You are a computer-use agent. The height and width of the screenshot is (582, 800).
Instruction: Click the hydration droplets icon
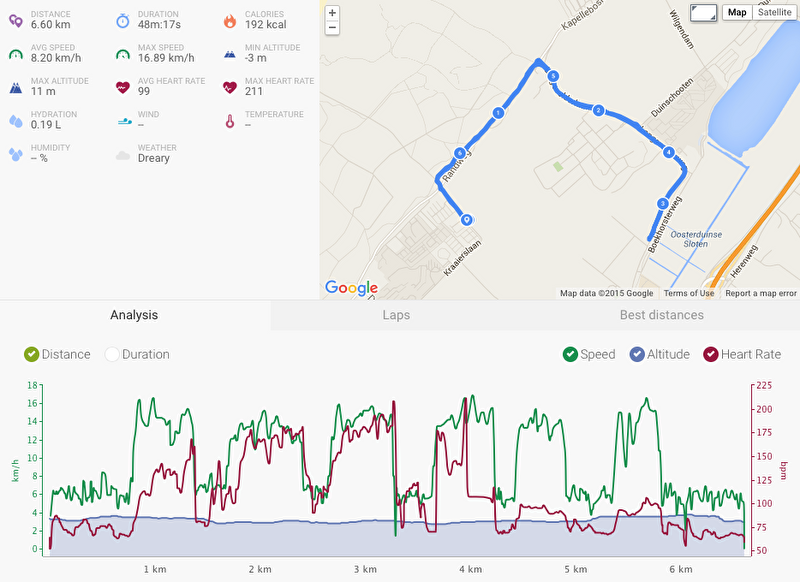(15, 121)
